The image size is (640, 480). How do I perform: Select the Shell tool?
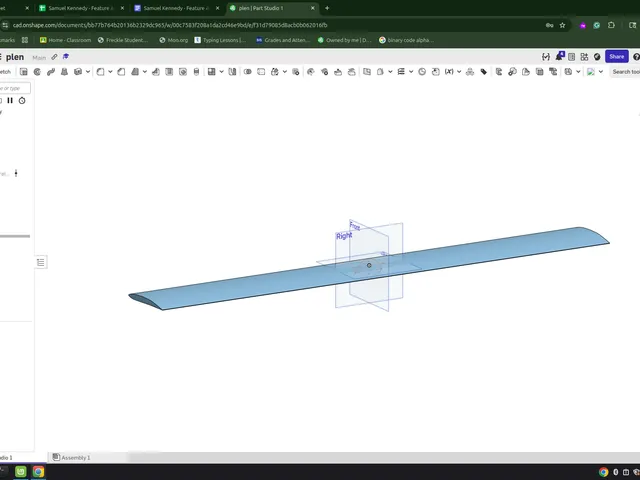(169, 72)
